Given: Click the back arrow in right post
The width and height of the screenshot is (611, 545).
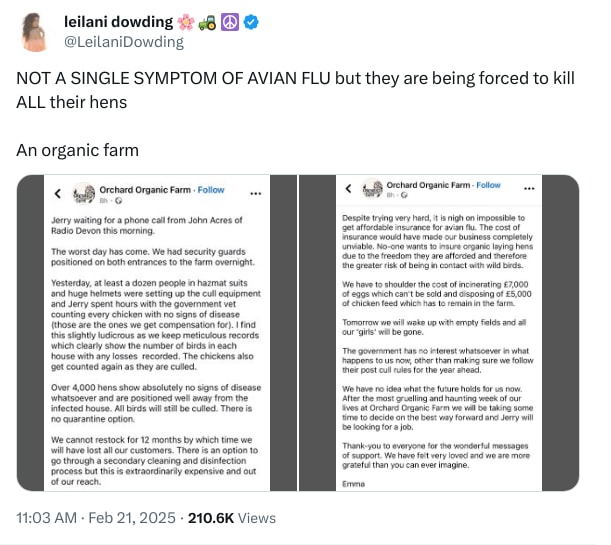Looking at the screenshot, I should pyautogui.click(x=349, y=188).
